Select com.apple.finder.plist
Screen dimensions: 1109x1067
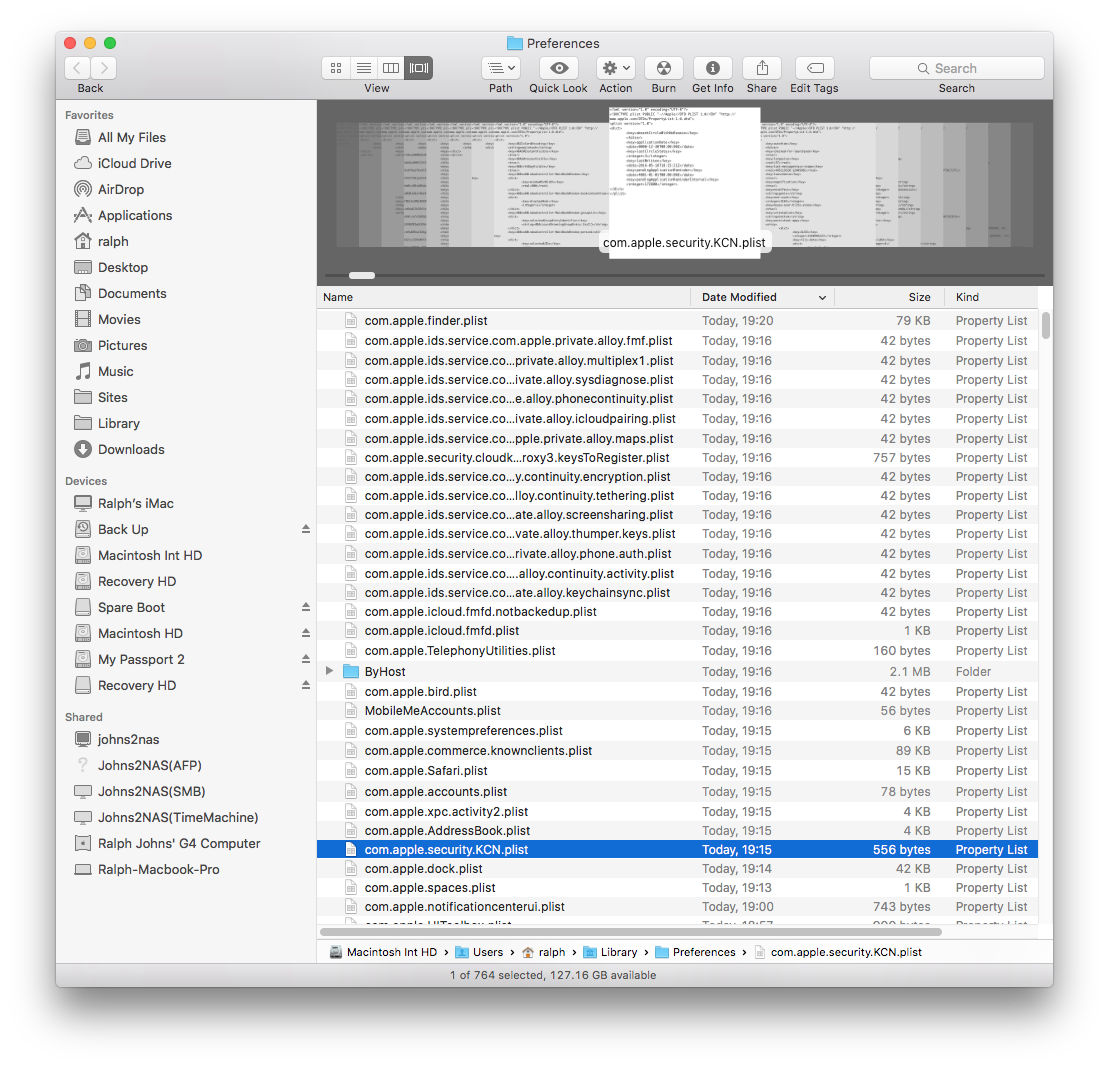point(678,321)
